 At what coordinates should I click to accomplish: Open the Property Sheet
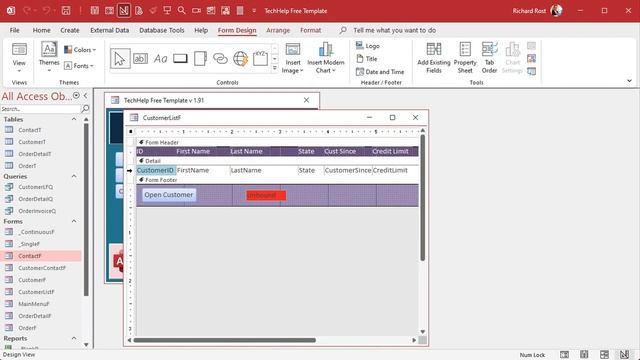click(465, 58)
